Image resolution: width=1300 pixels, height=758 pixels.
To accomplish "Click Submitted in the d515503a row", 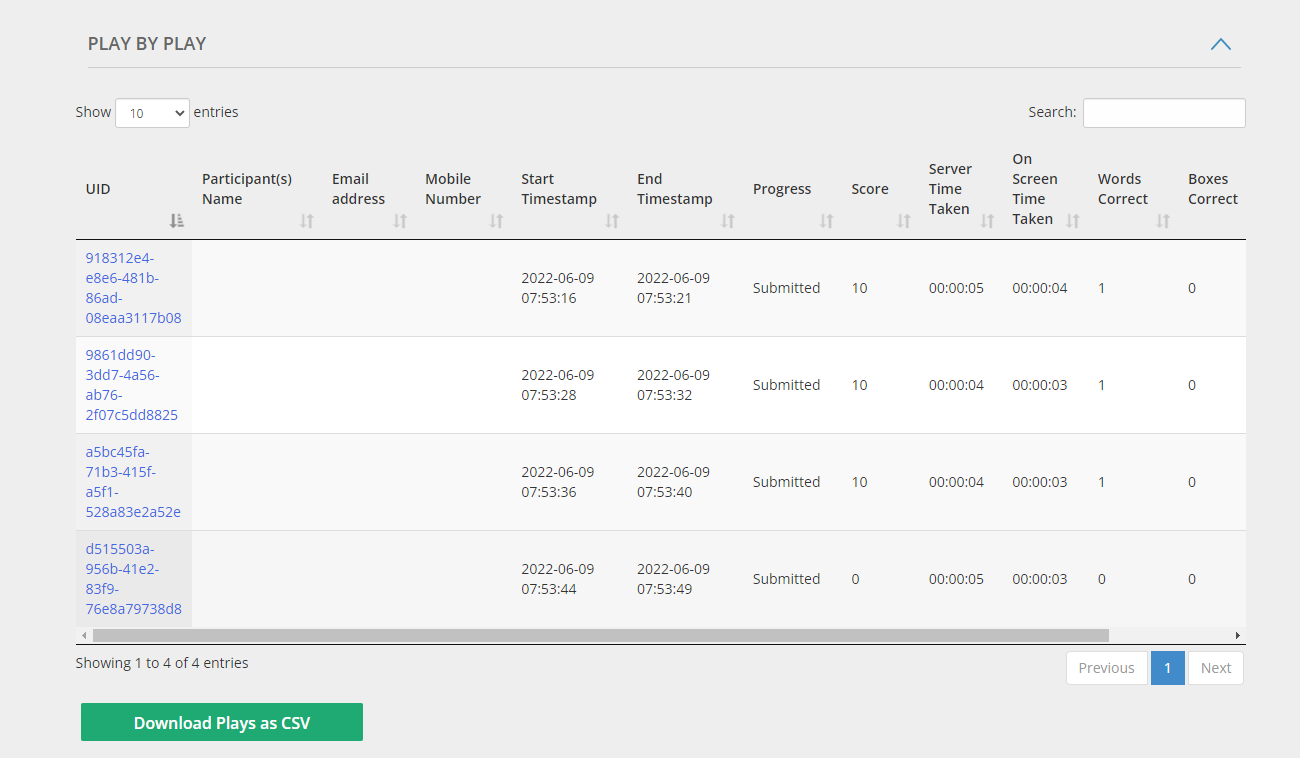I will [786, 579].
